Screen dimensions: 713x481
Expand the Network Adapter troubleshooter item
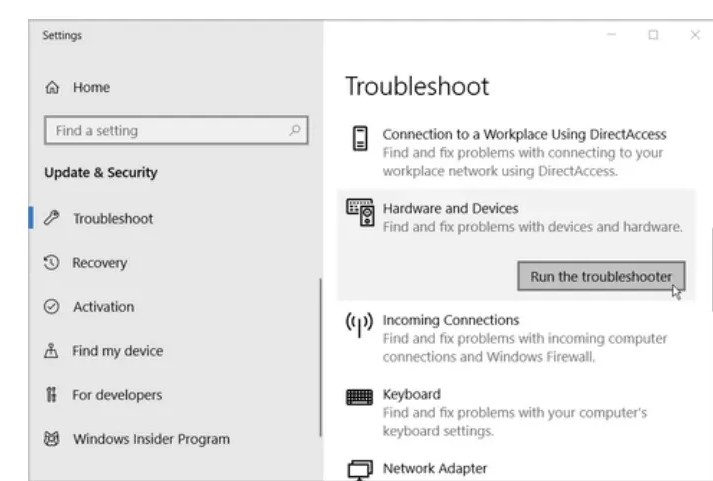(516, 469)
